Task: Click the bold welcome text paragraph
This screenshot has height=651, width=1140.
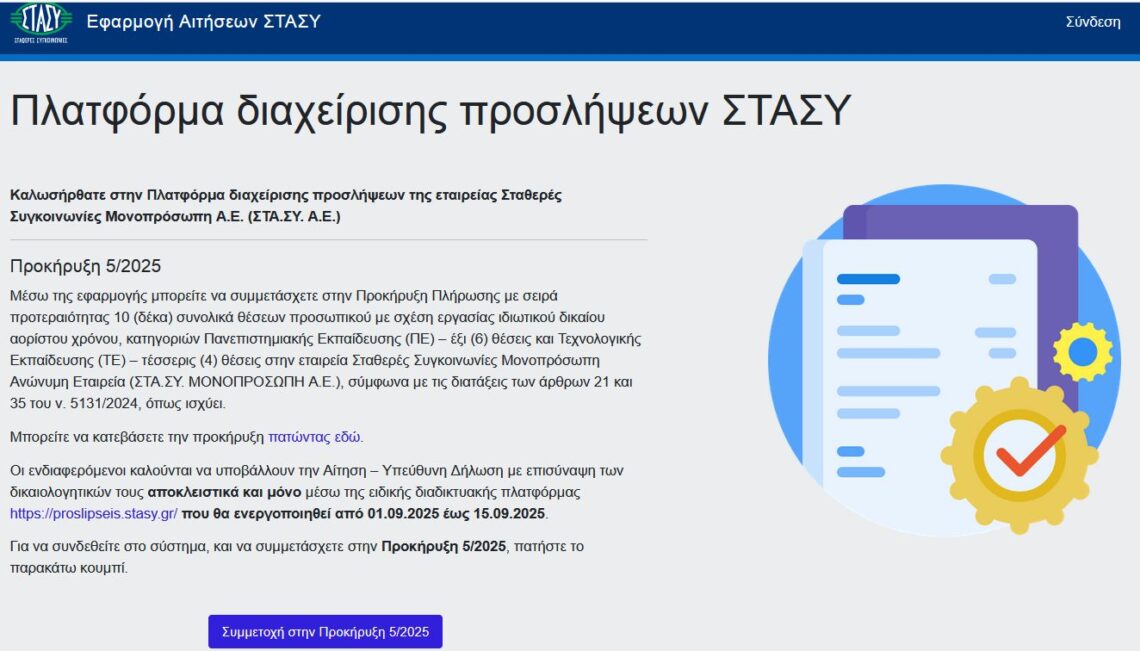Action: (290, 206)
